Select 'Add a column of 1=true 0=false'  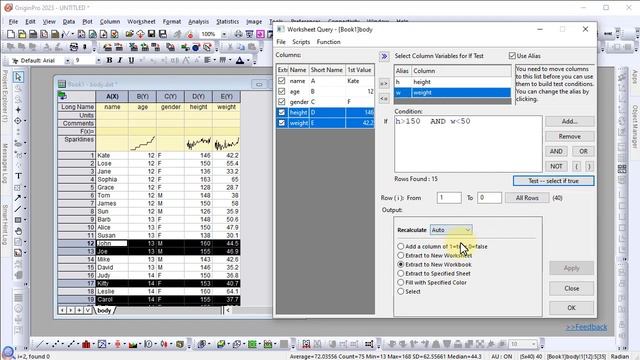point(401,246)
